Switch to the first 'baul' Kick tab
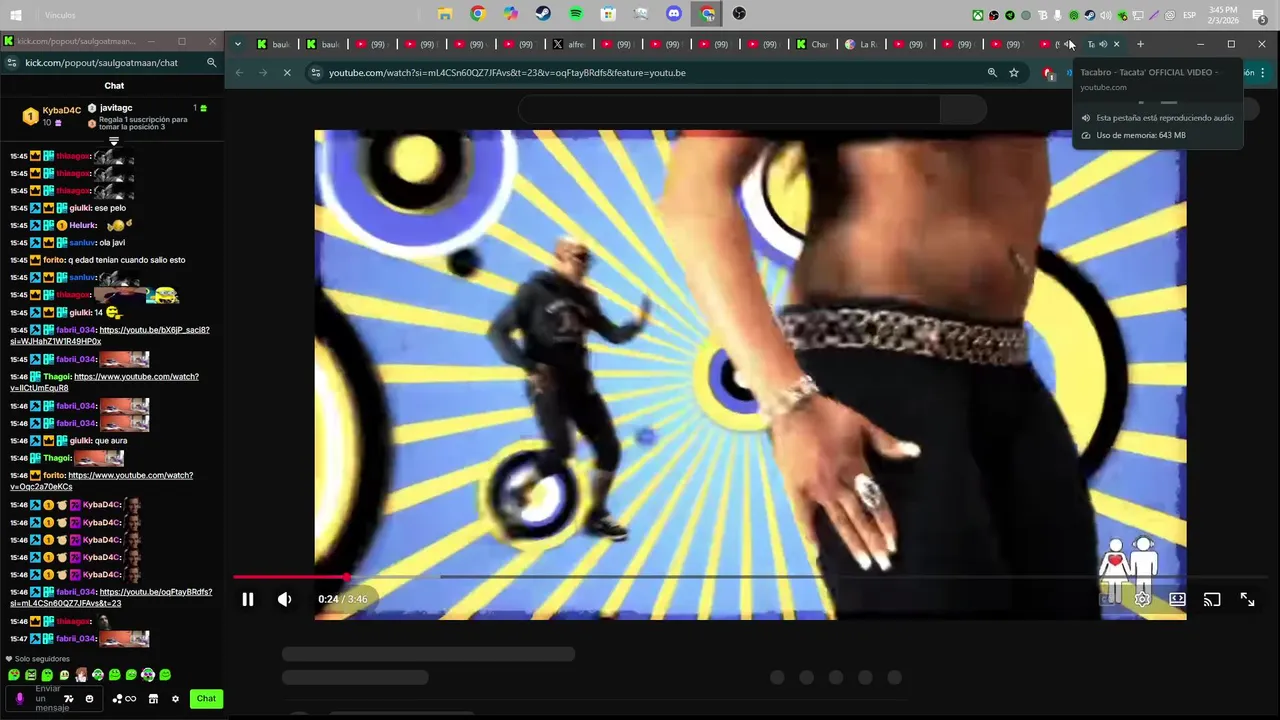The image size is (1280, 720). pos(274,44)
